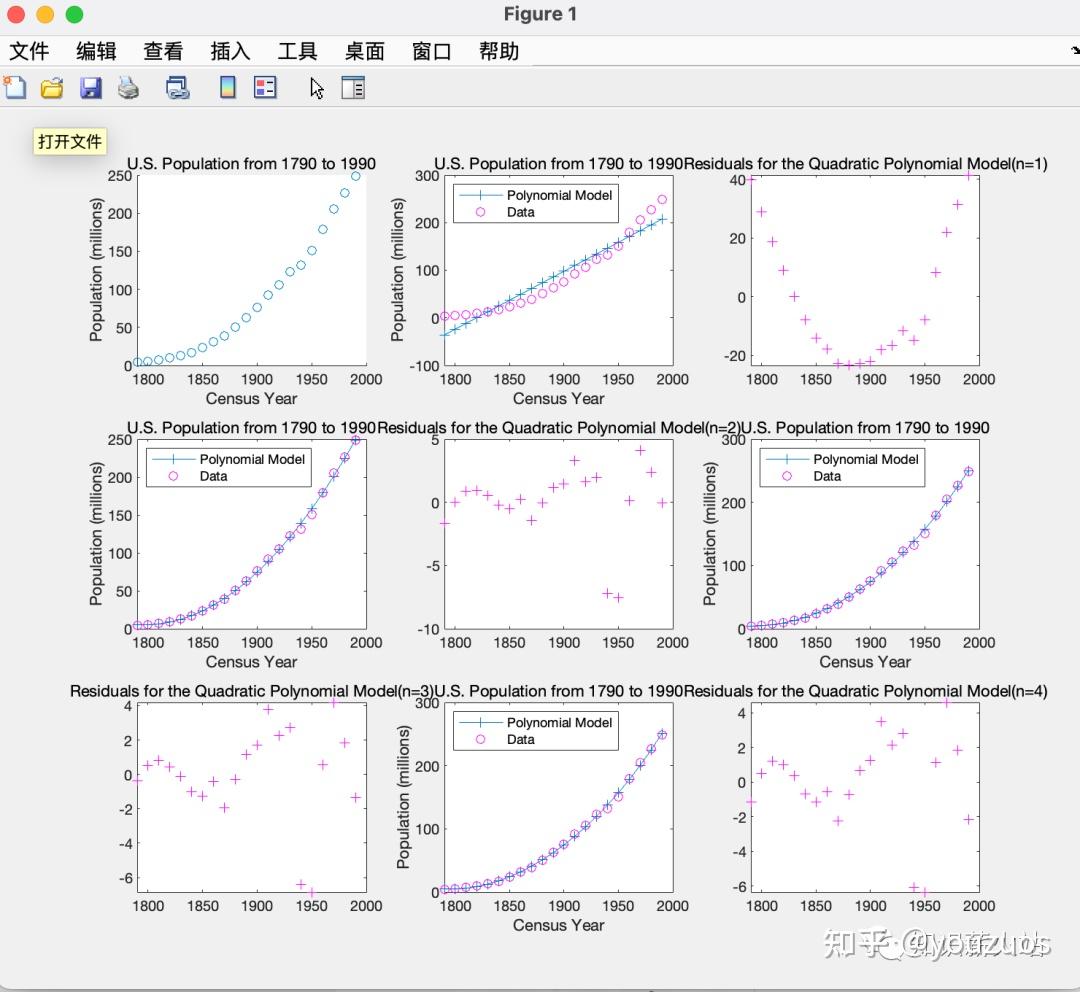Click the Save Figure floppy icon
Viewport: 1080px width, 992px height.
pos(91,88)
